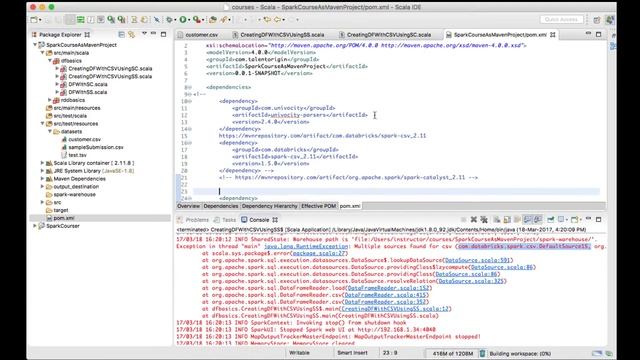Select DFWithSS.scala in the tree
640x360 pixels.
(88, 92)
